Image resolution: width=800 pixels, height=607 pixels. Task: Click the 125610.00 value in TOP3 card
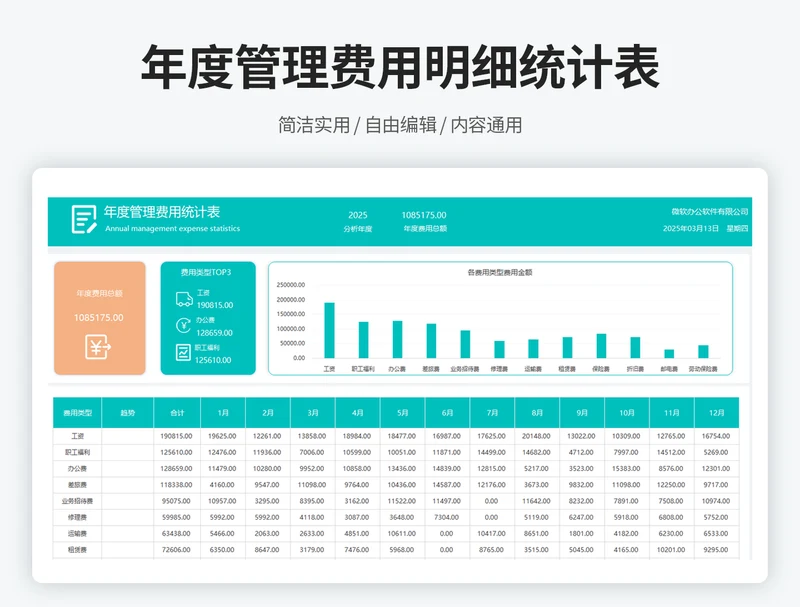pos(213,360)
